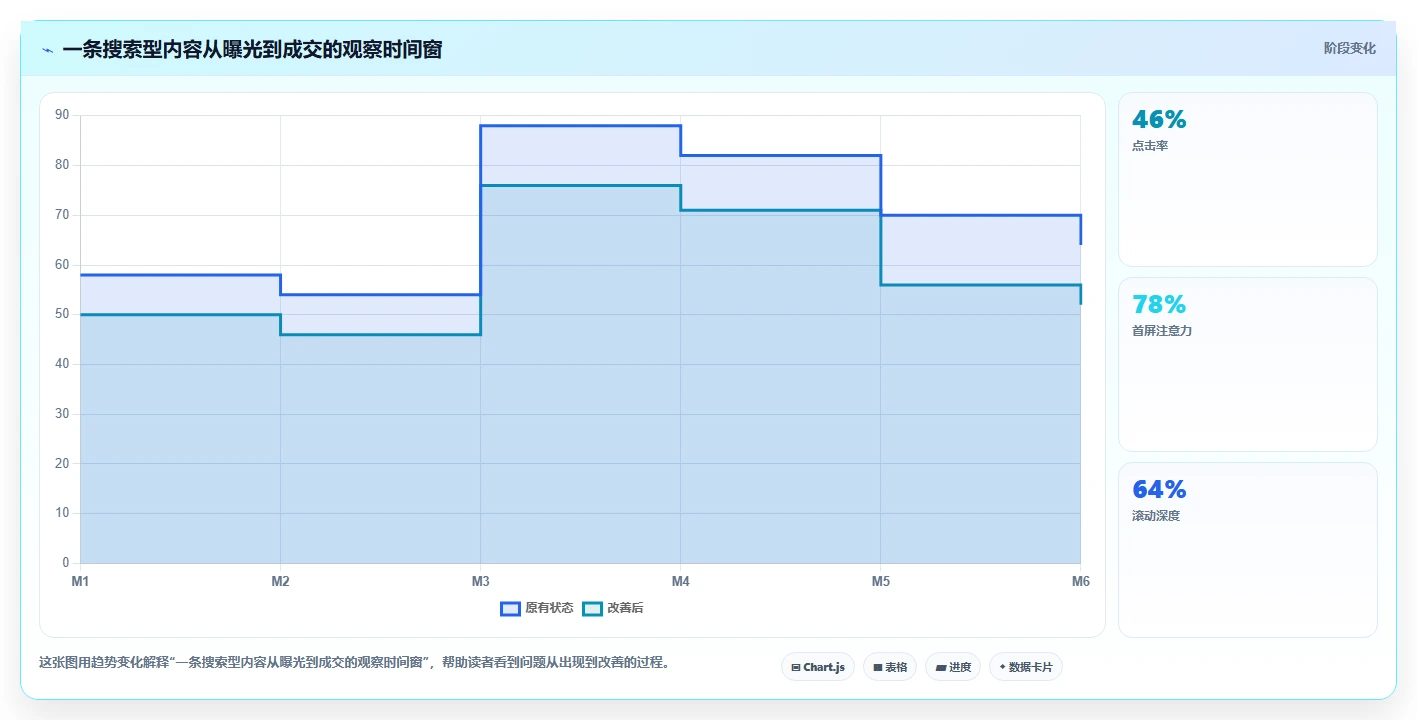Open the 46% 点击率 card
The height and width of the screenshot is (720, 1417).
pos(1248,179)
